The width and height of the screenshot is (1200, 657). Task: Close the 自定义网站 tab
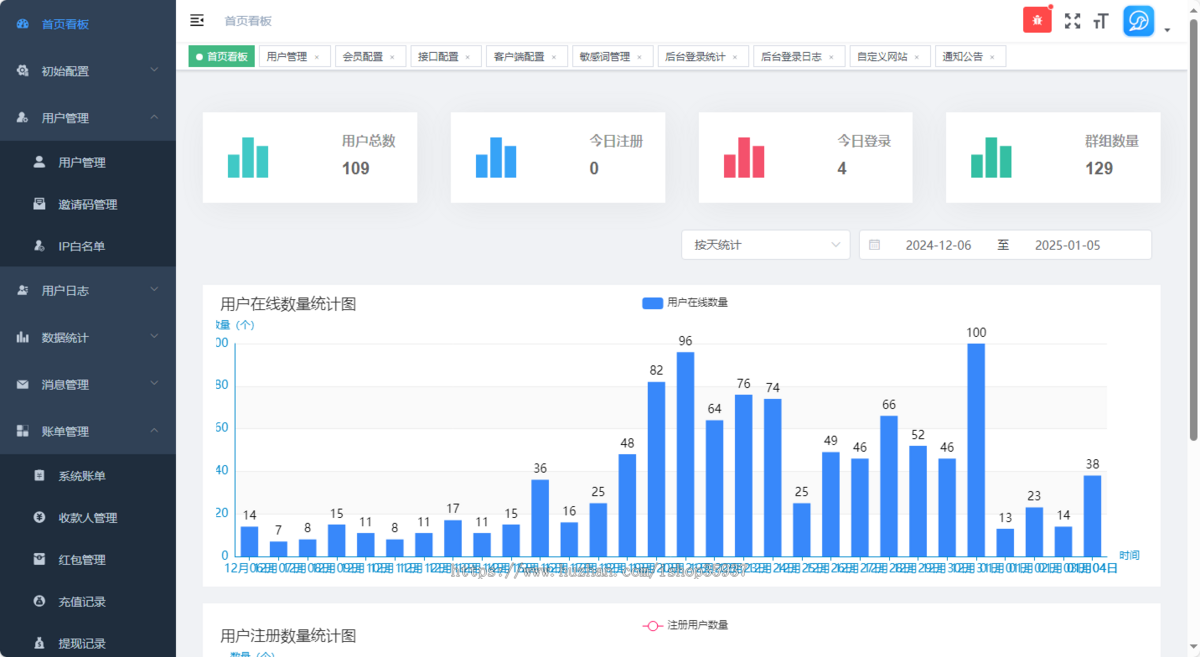[917, 58]
